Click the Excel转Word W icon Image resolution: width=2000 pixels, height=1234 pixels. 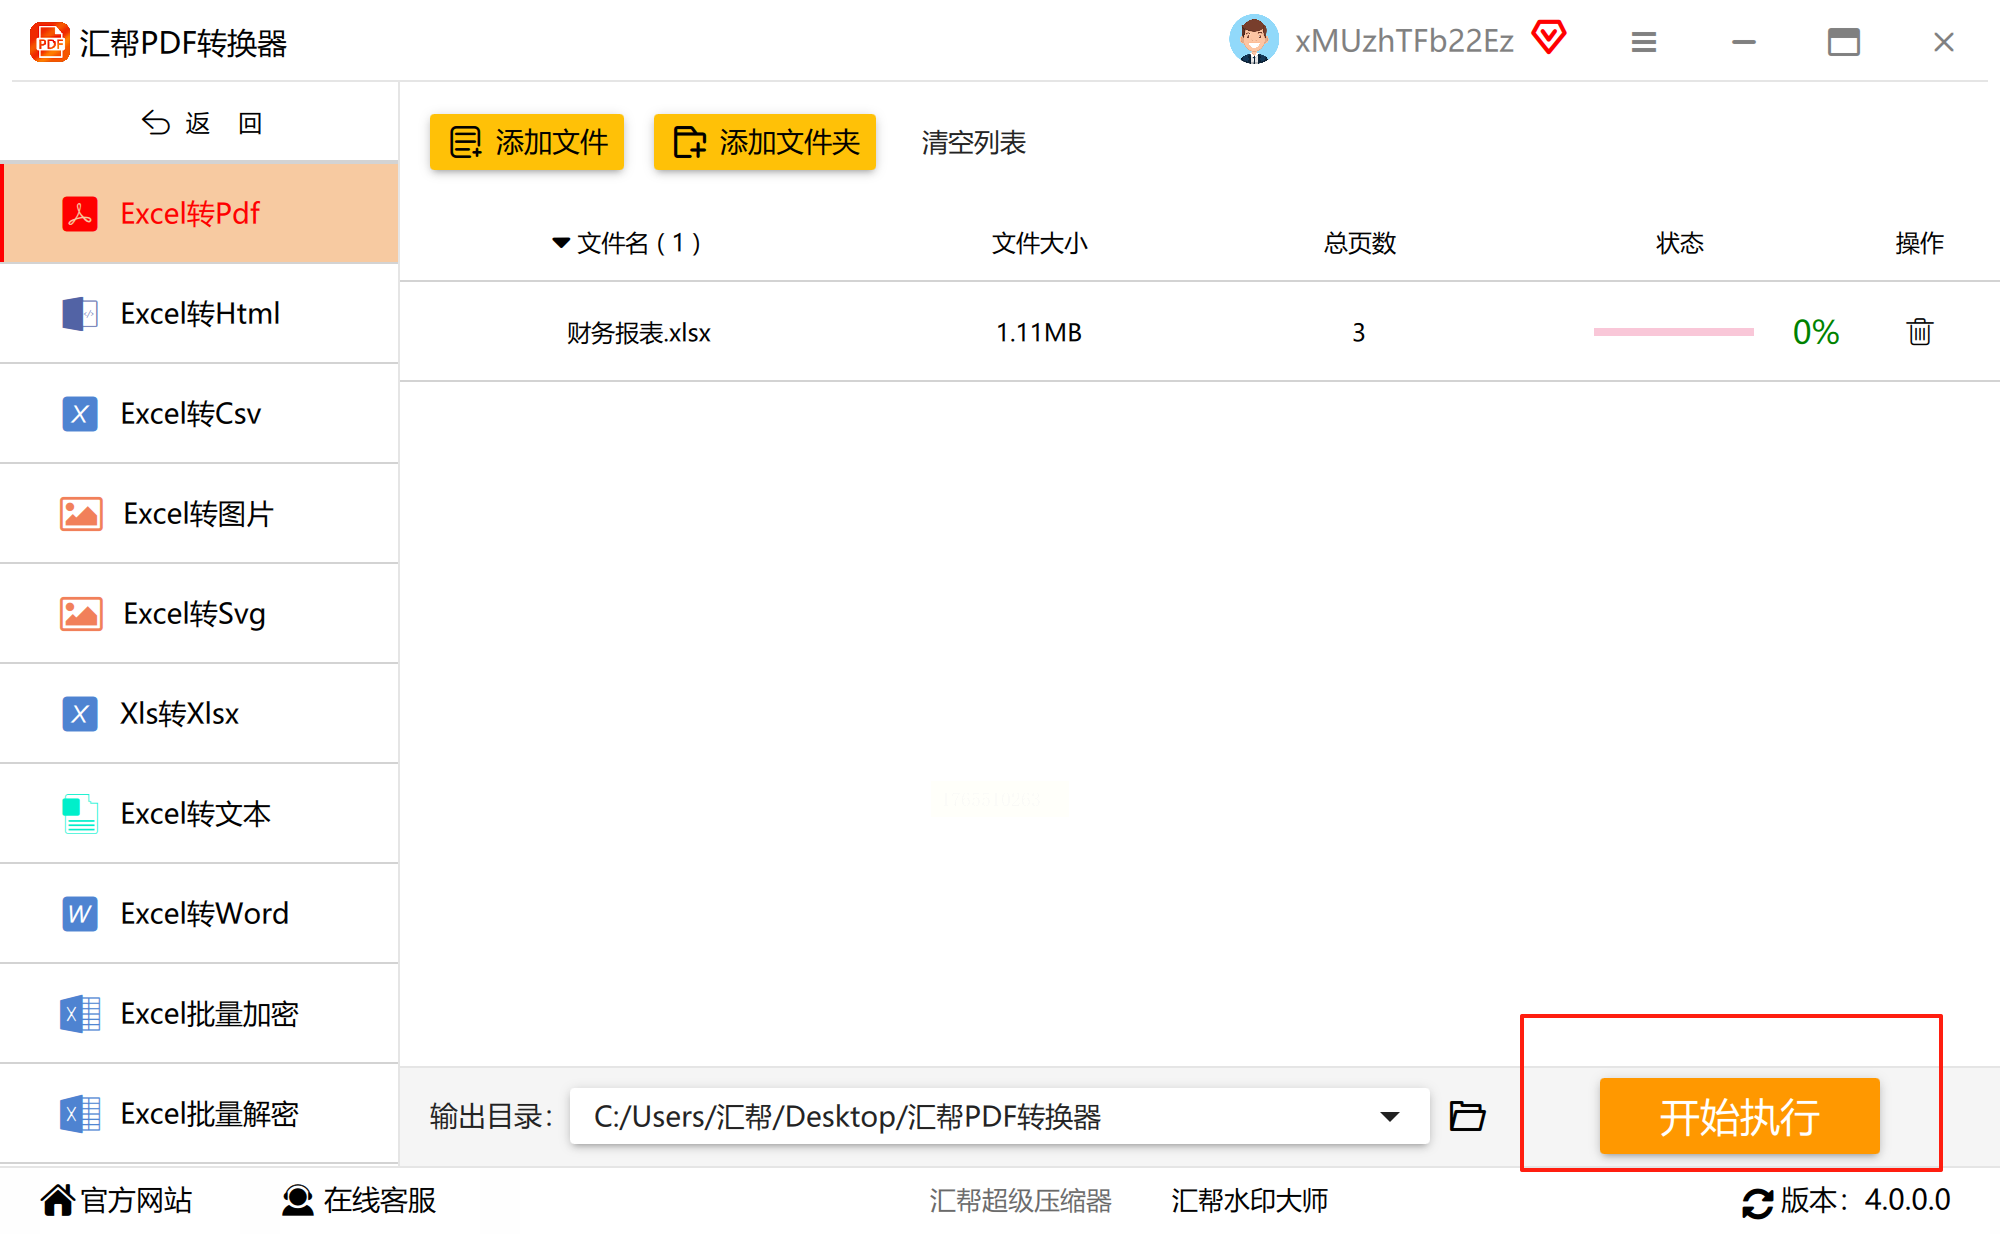tap(80, 914)
